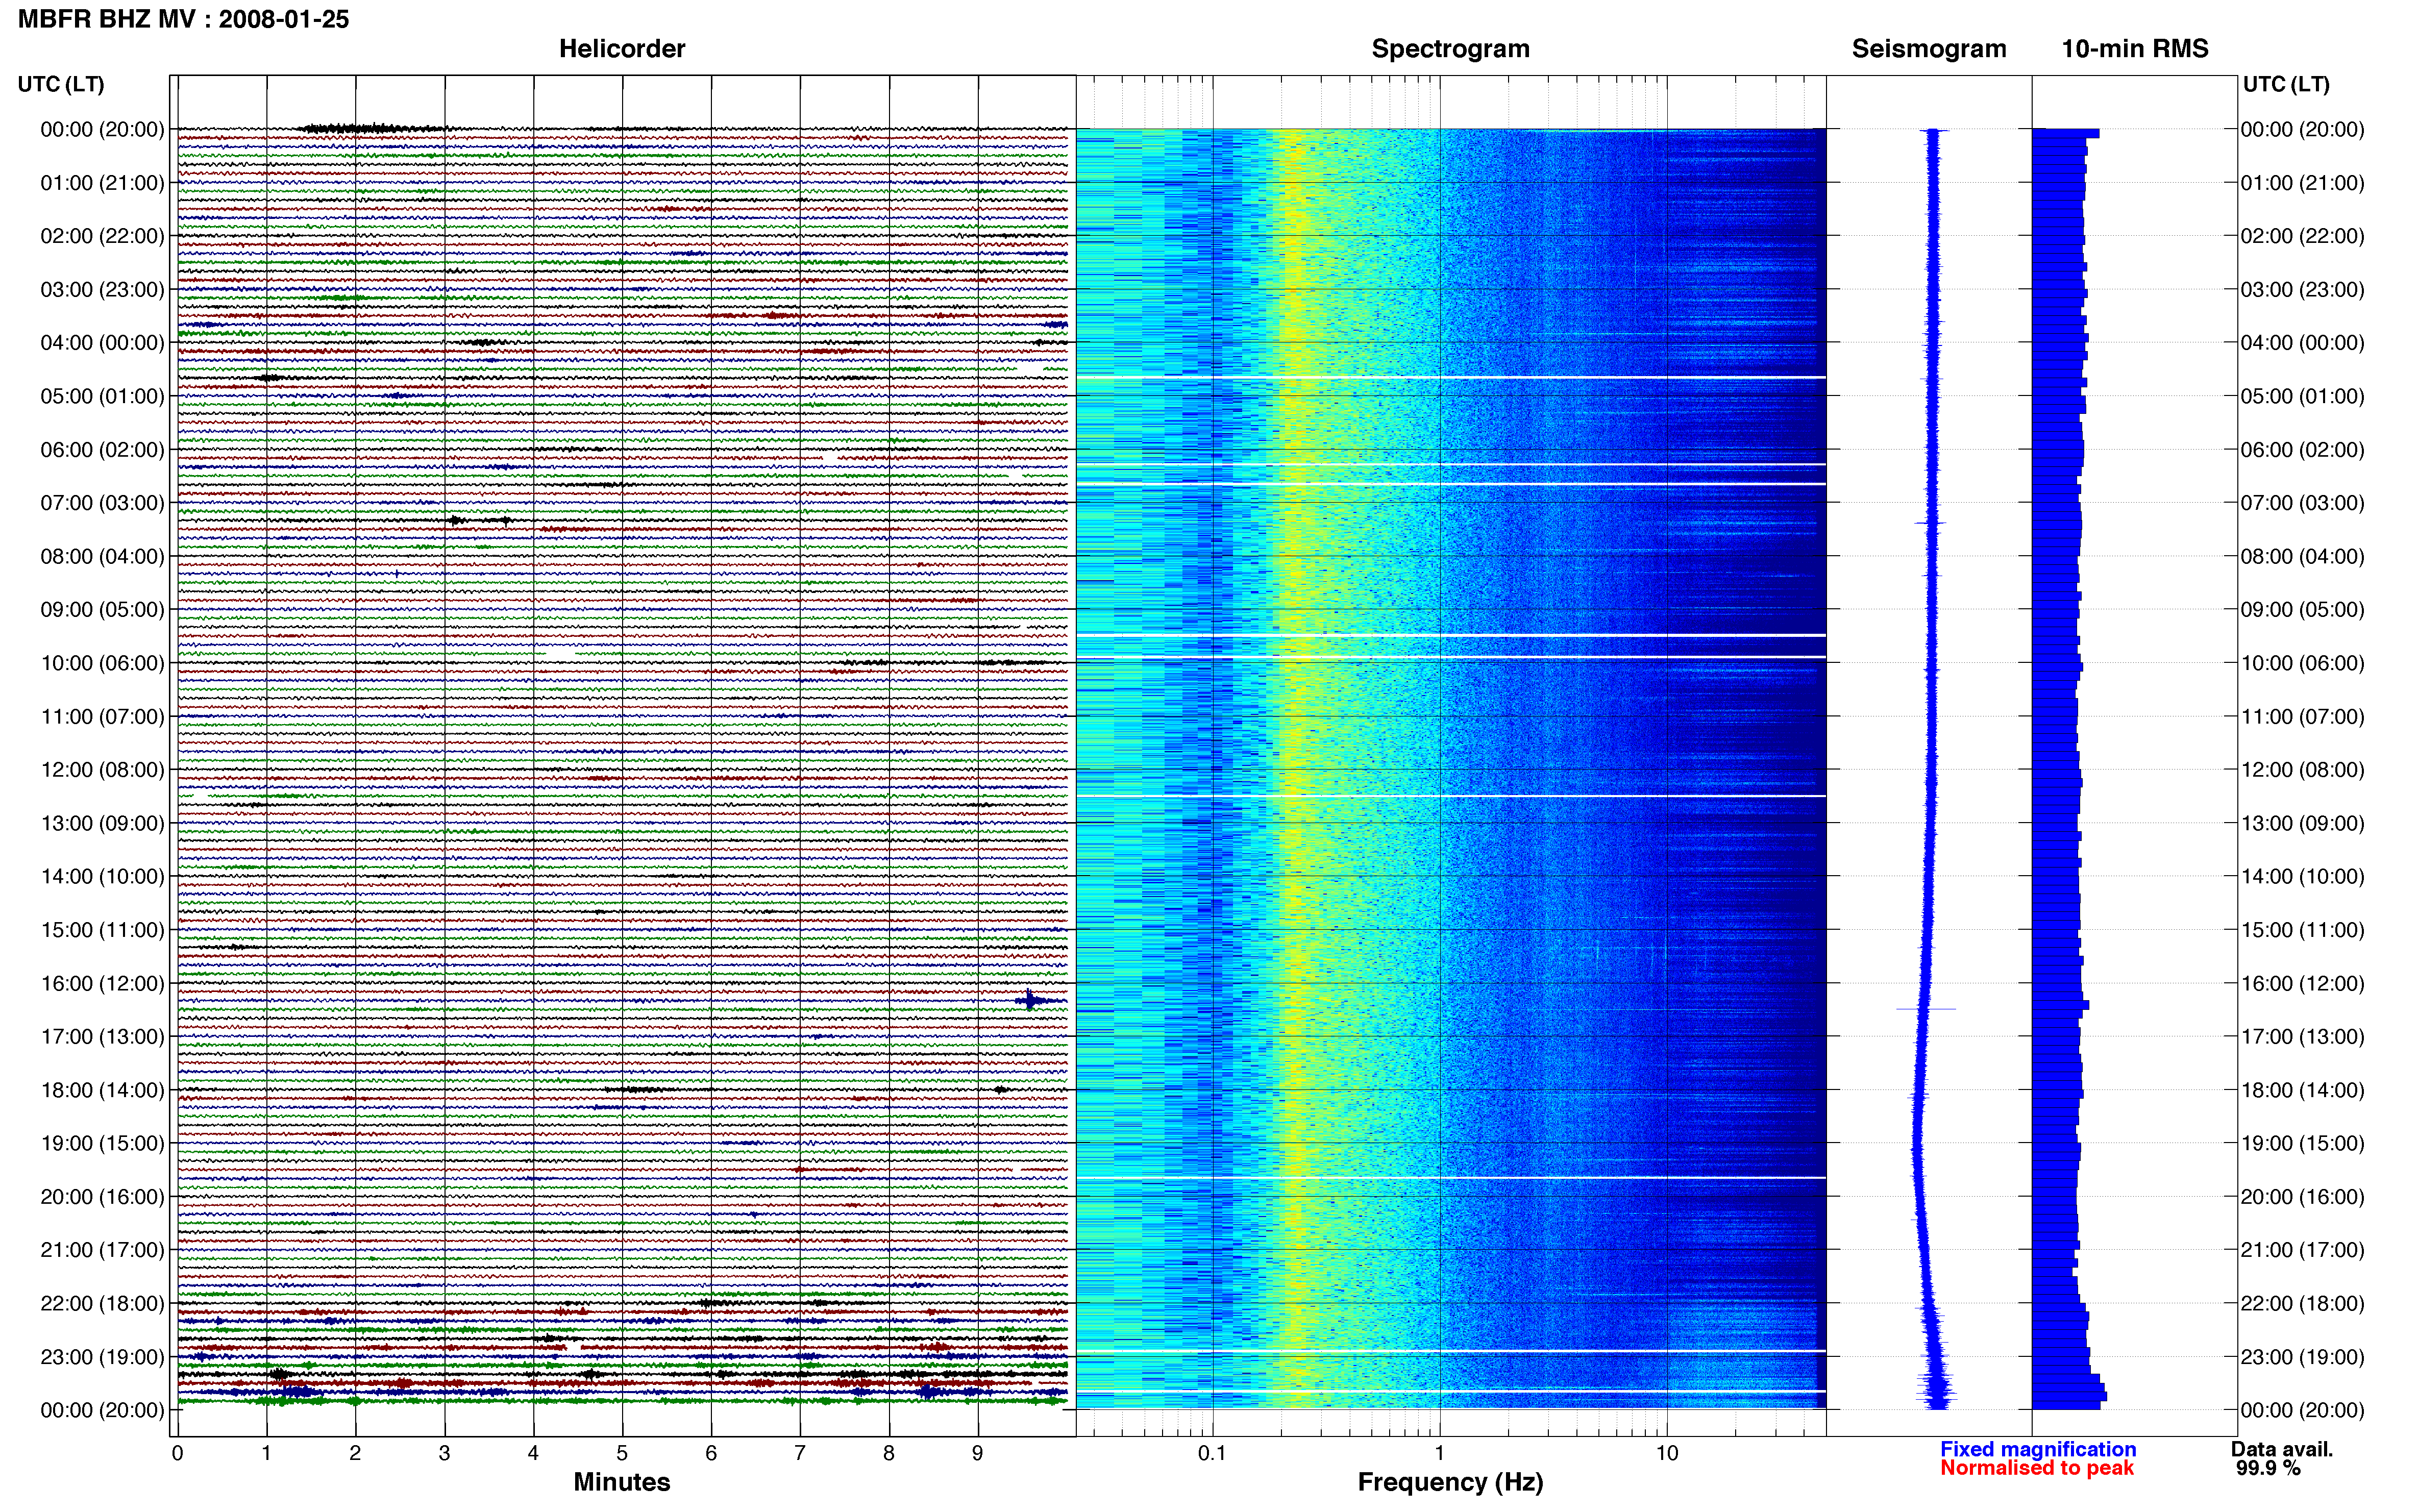
Task: Click left time label 09:00 (05:00)
Action: click(102, 610)
